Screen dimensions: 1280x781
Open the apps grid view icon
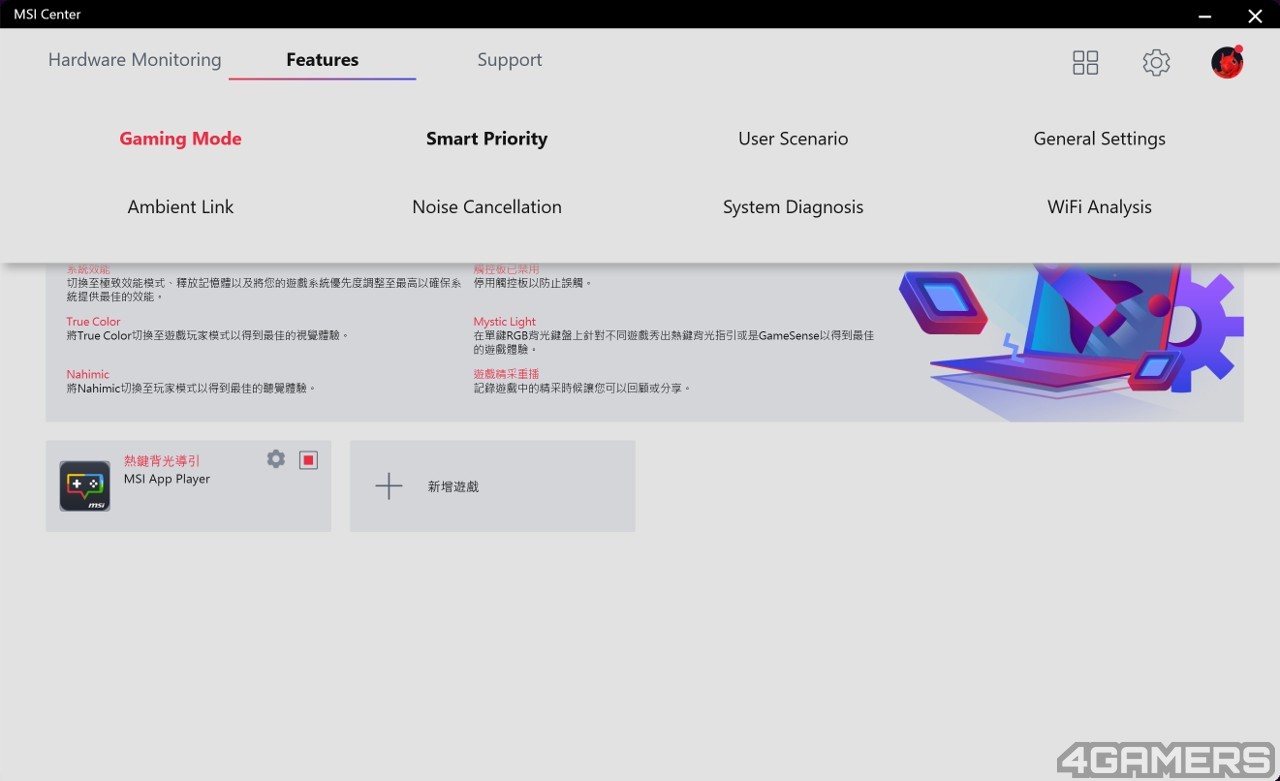point(1085,63)
